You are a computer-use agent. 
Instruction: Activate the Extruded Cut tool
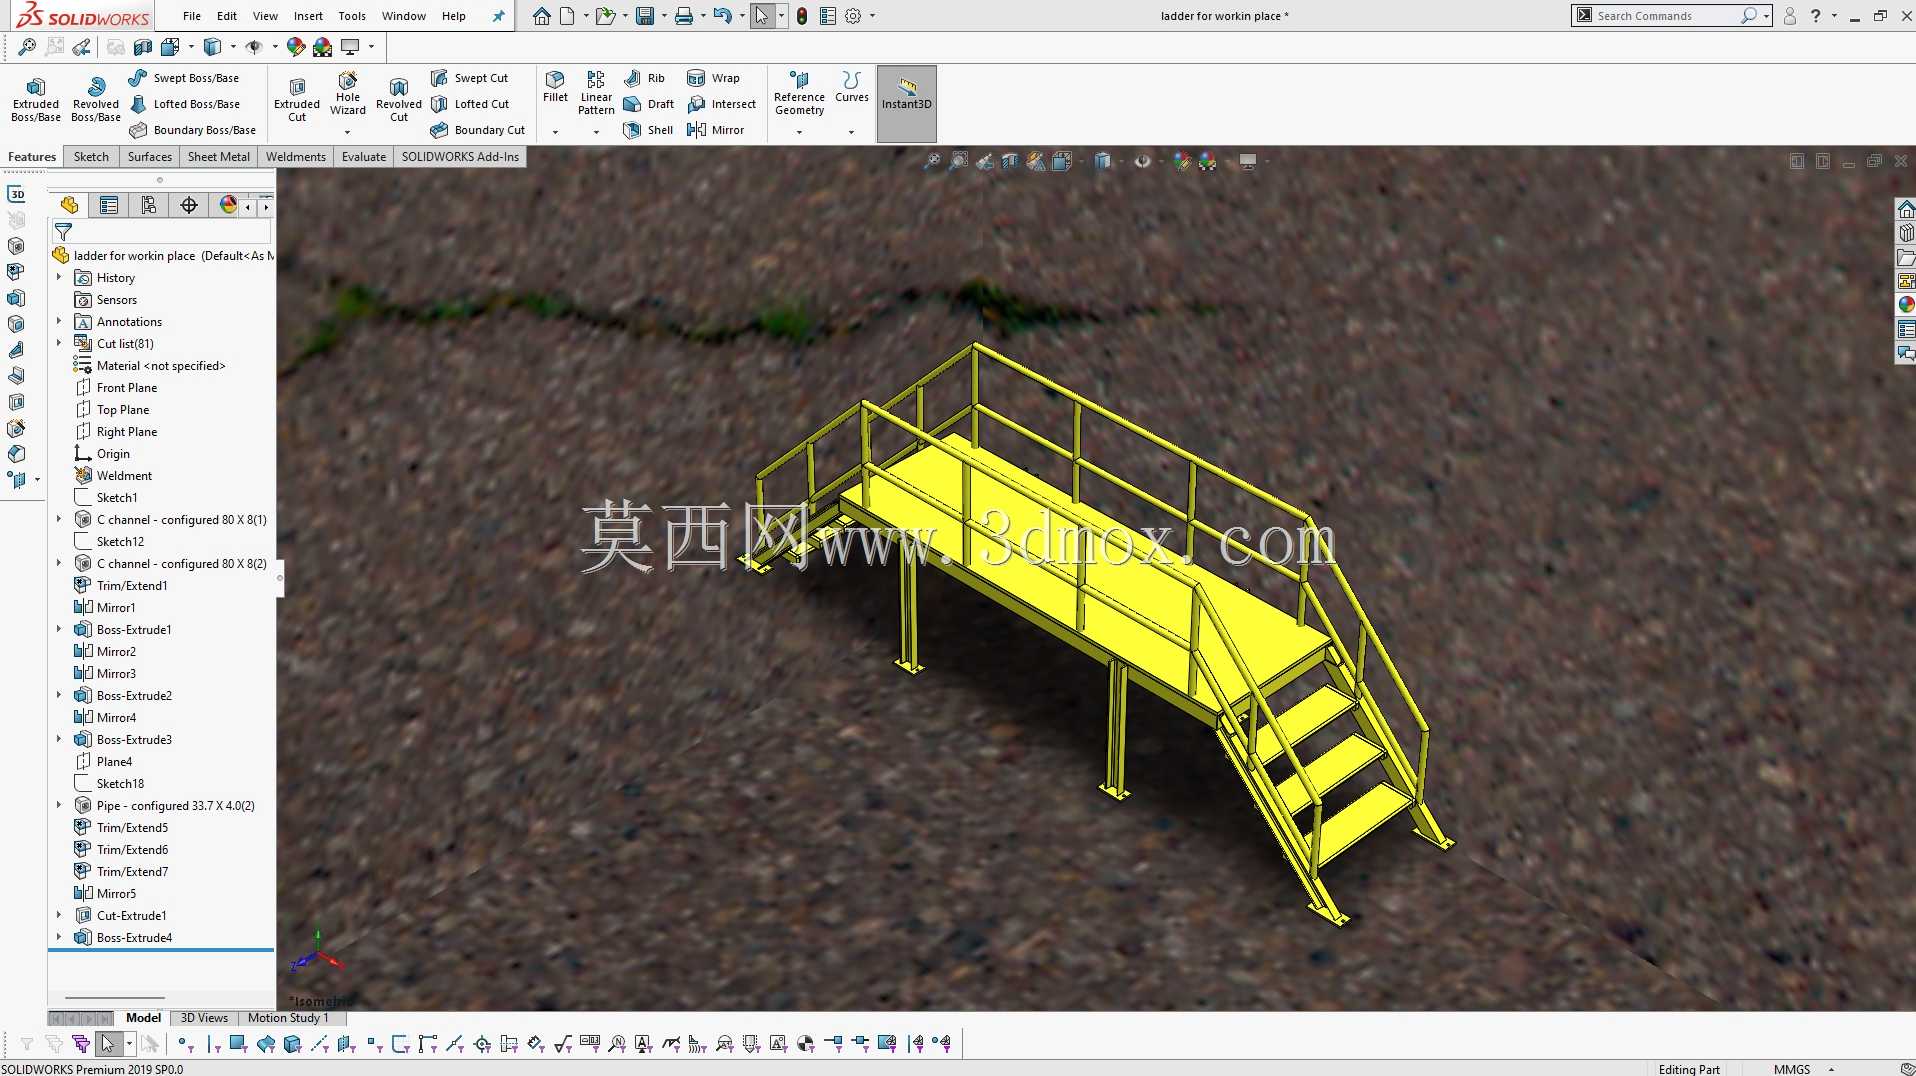[297, 99]
